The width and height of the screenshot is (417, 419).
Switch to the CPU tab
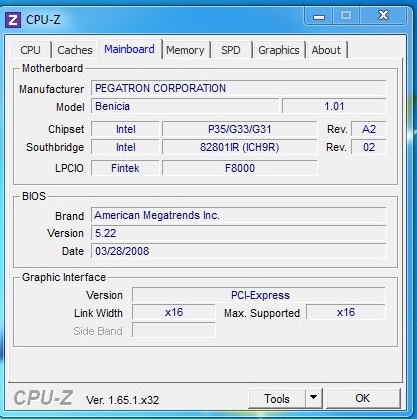30,50
